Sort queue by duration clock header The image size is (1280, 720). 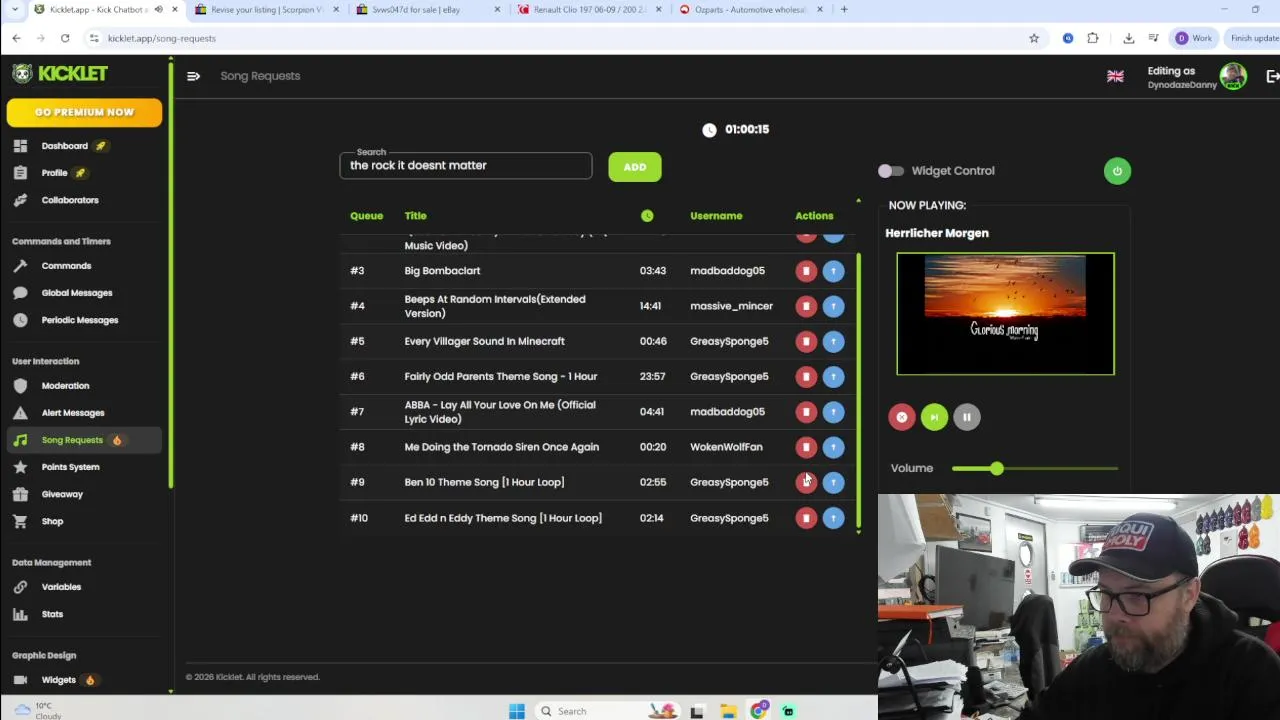coord(647,216)
